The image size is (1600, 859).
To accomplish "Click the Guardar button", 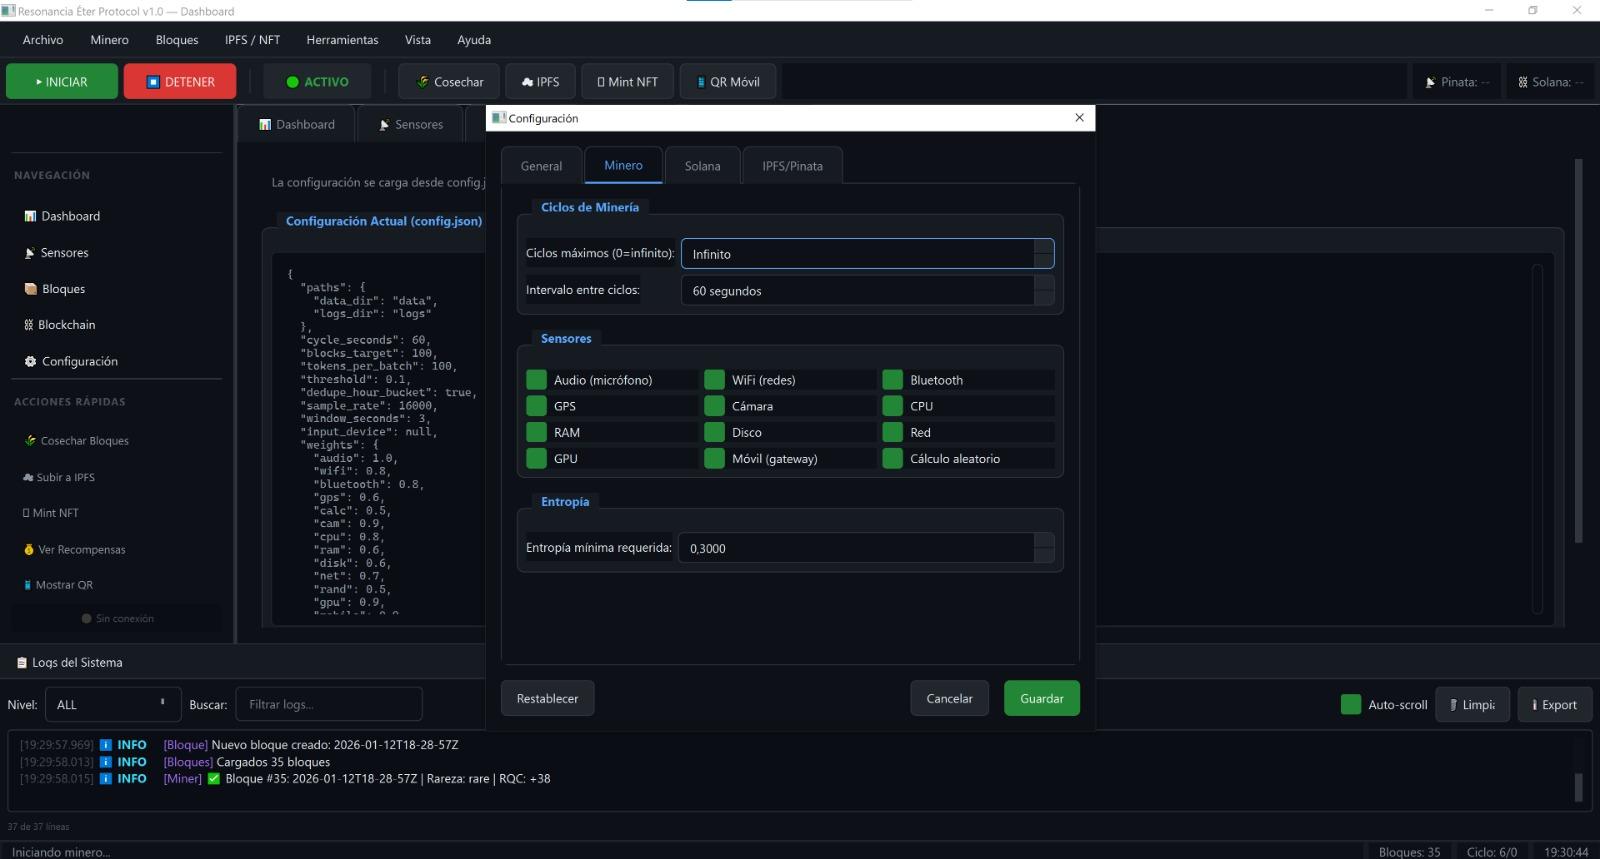I will (1041, 699).
